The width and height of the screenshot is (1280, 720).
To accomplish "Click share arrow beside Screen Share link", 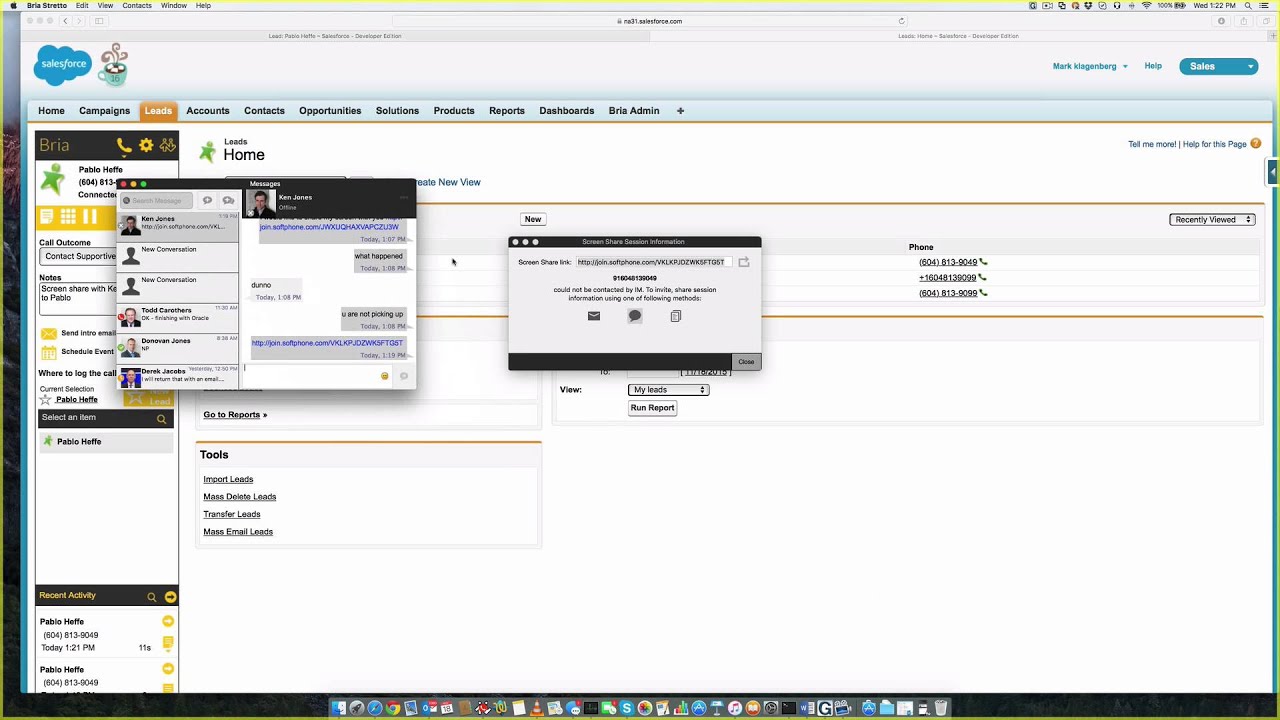I will (x=743, y=262).
